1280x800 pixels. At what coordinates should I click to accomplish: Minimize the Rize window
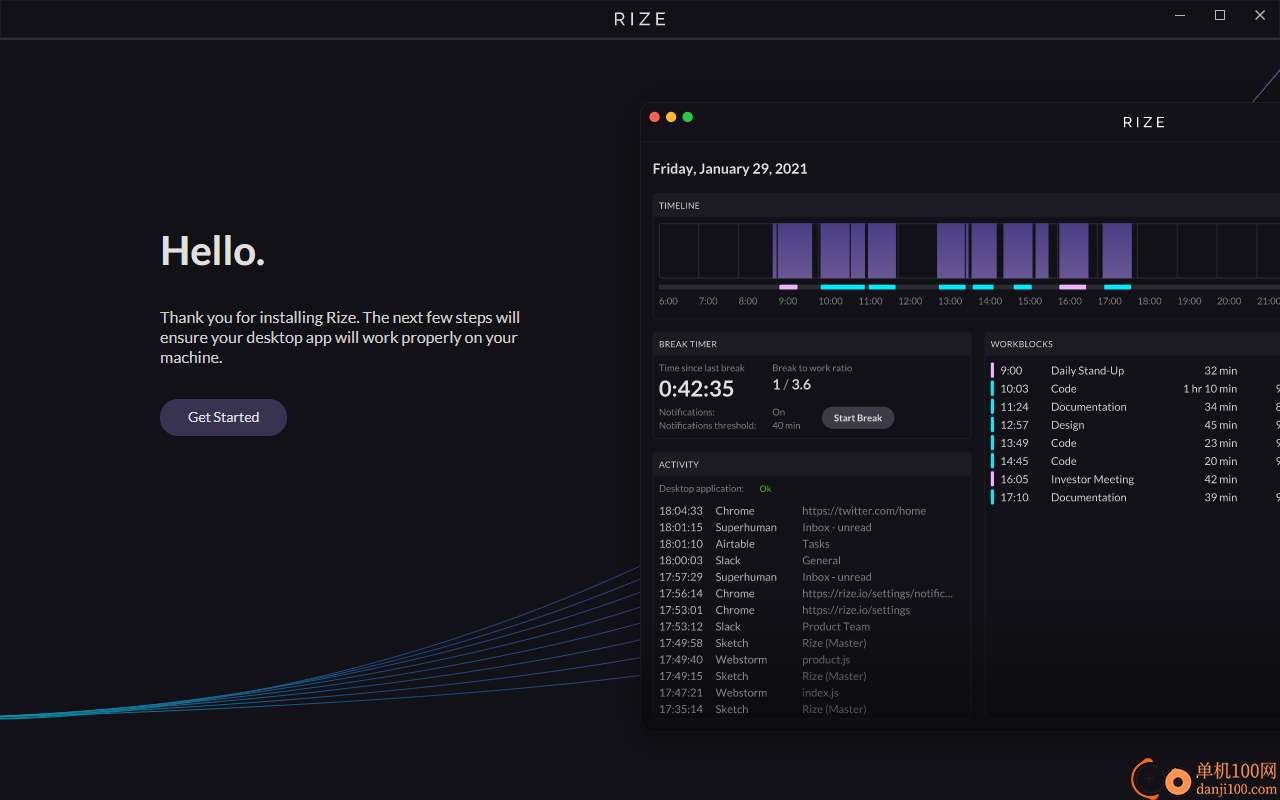(x=1181, y=15)
